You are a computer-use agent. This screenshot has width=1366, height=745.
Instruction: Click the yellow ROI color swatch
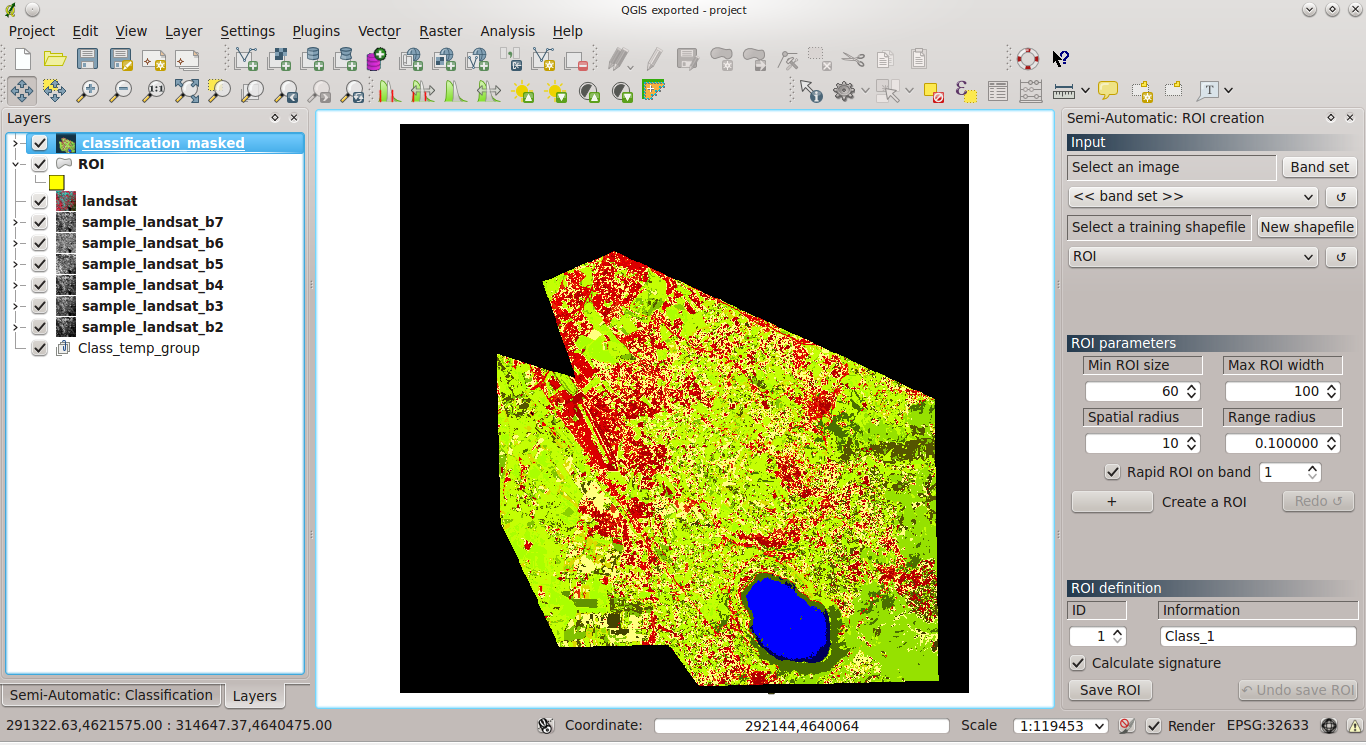[x=56, y=182]
